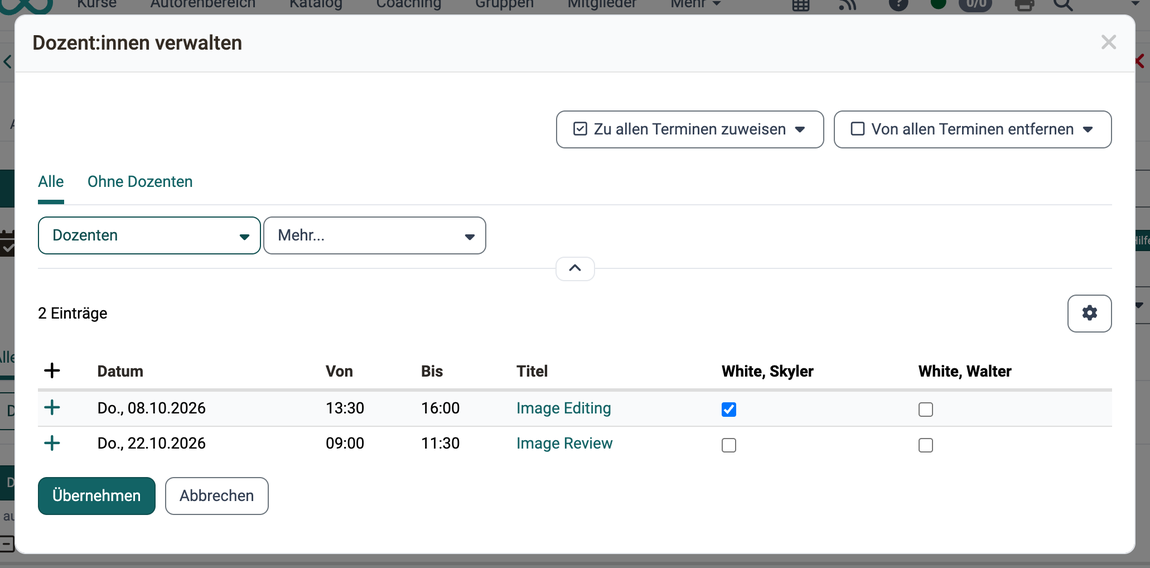
Task: Open the Image Review link
Action: [565, 443]
